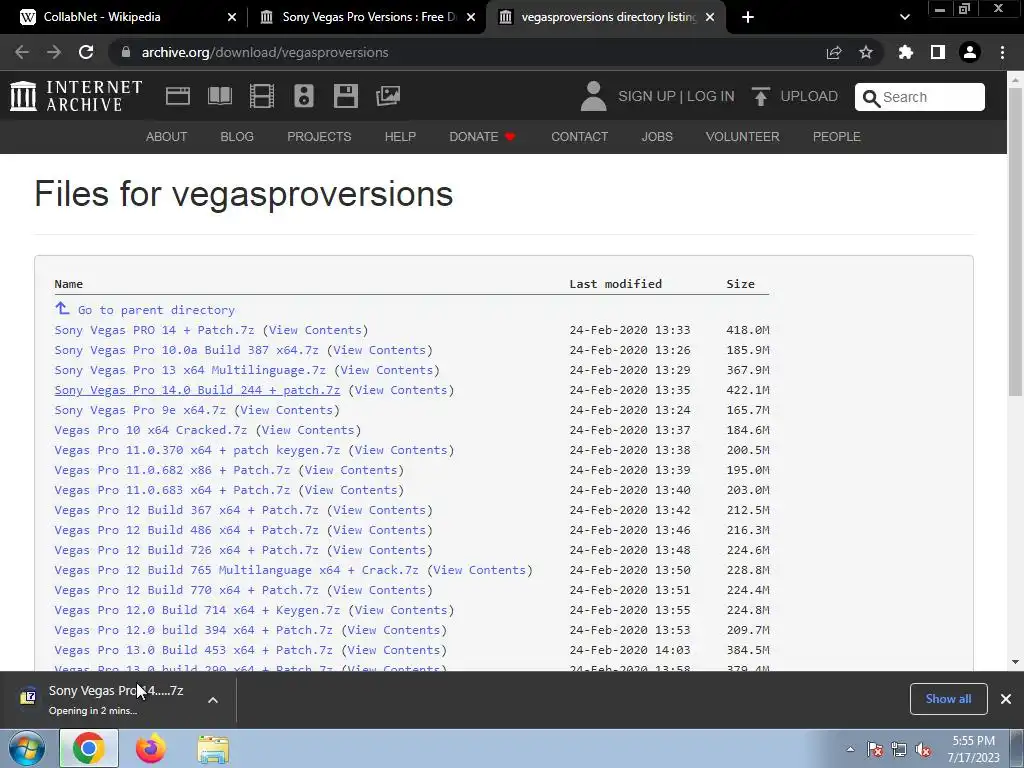
Task: Open the BLOG menu item
Action: [x=237, y=136]
